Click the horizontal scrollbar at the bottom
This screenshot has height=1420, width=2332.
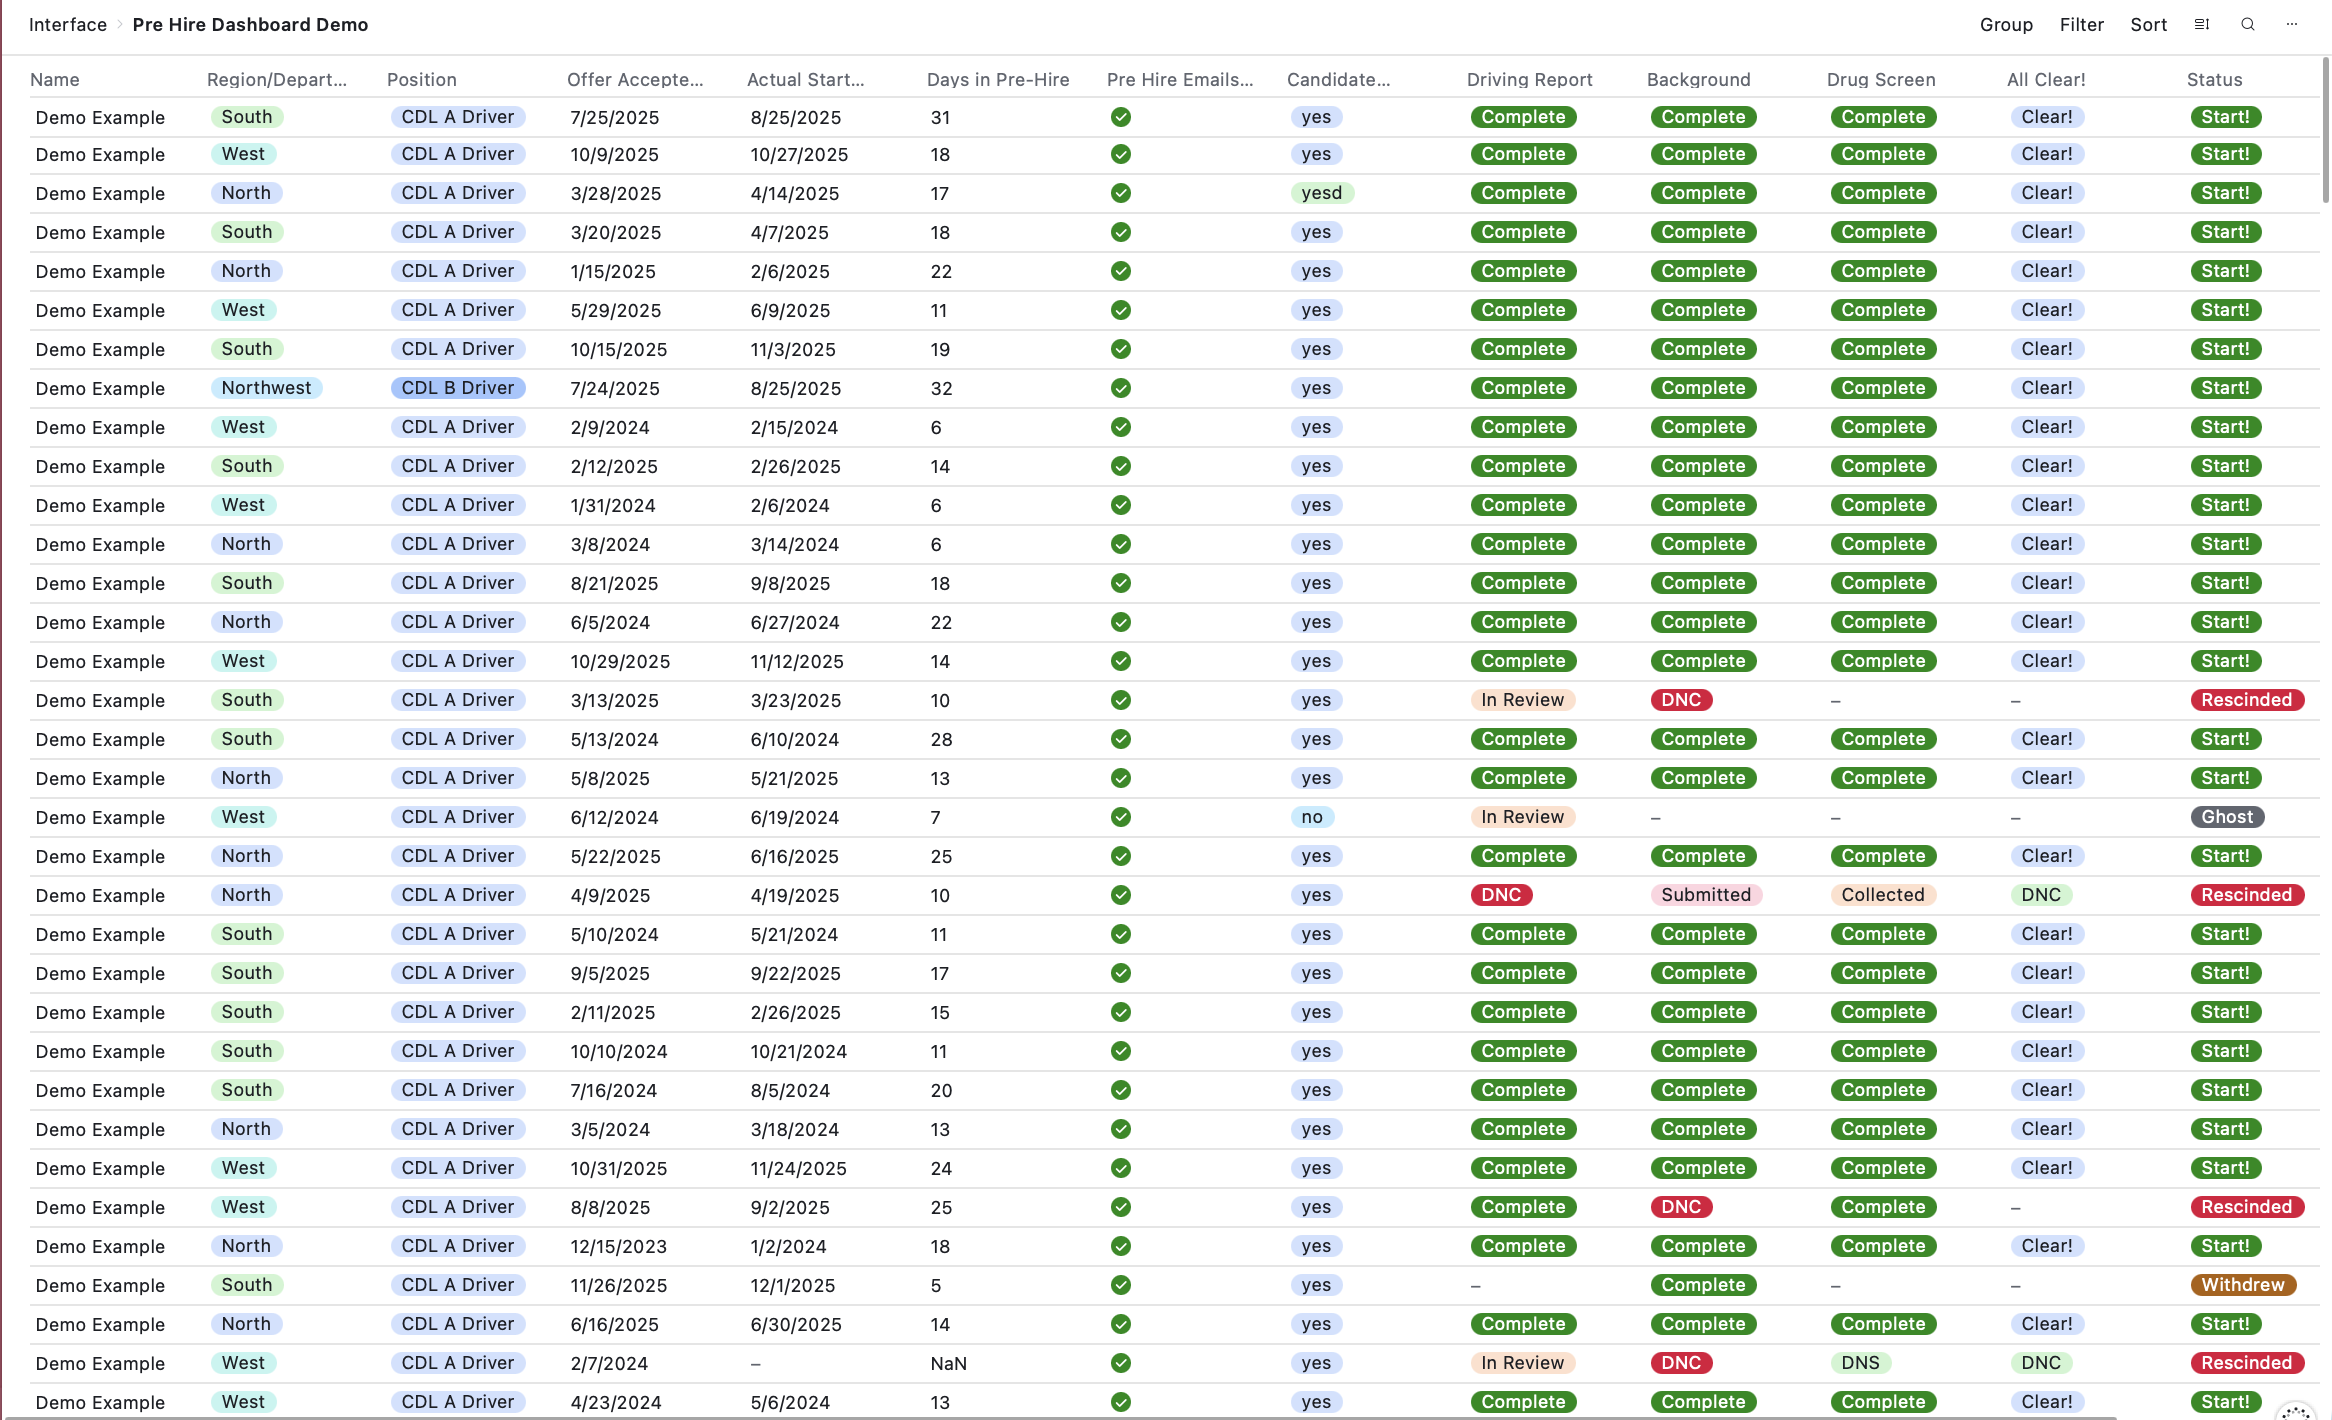pyautogui.click(x=1060, y=1417)
